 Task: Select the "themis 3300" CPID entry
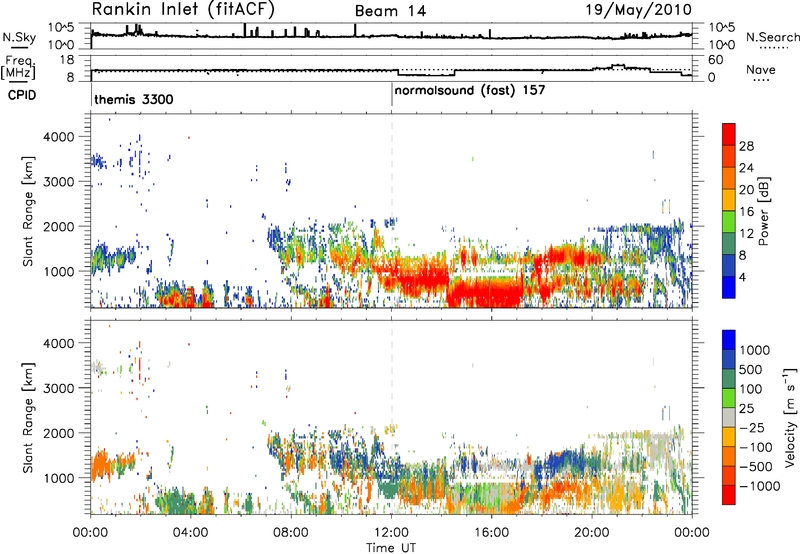coord(134,99)
